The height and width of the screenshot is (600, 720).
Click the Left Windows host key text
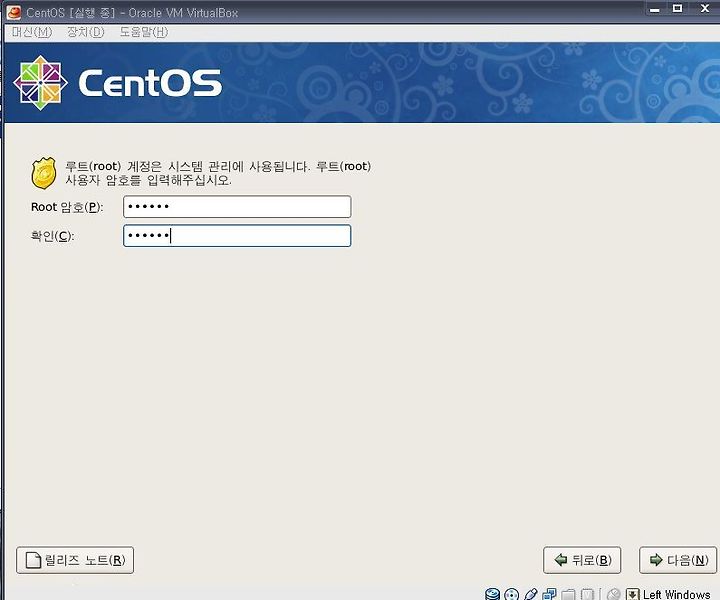pos(676,594)
